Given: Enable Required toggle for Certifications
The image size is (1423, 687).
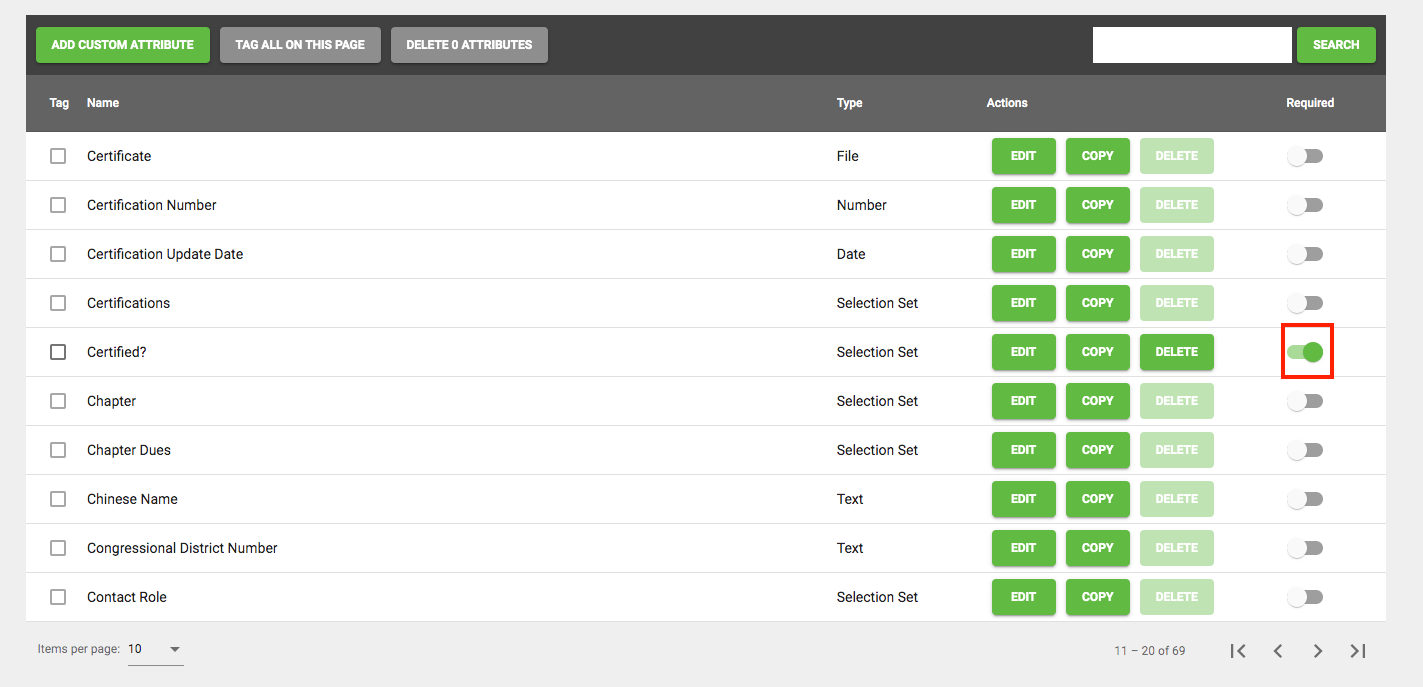Looking at the screenshot, I should (x=1305, y=303).
